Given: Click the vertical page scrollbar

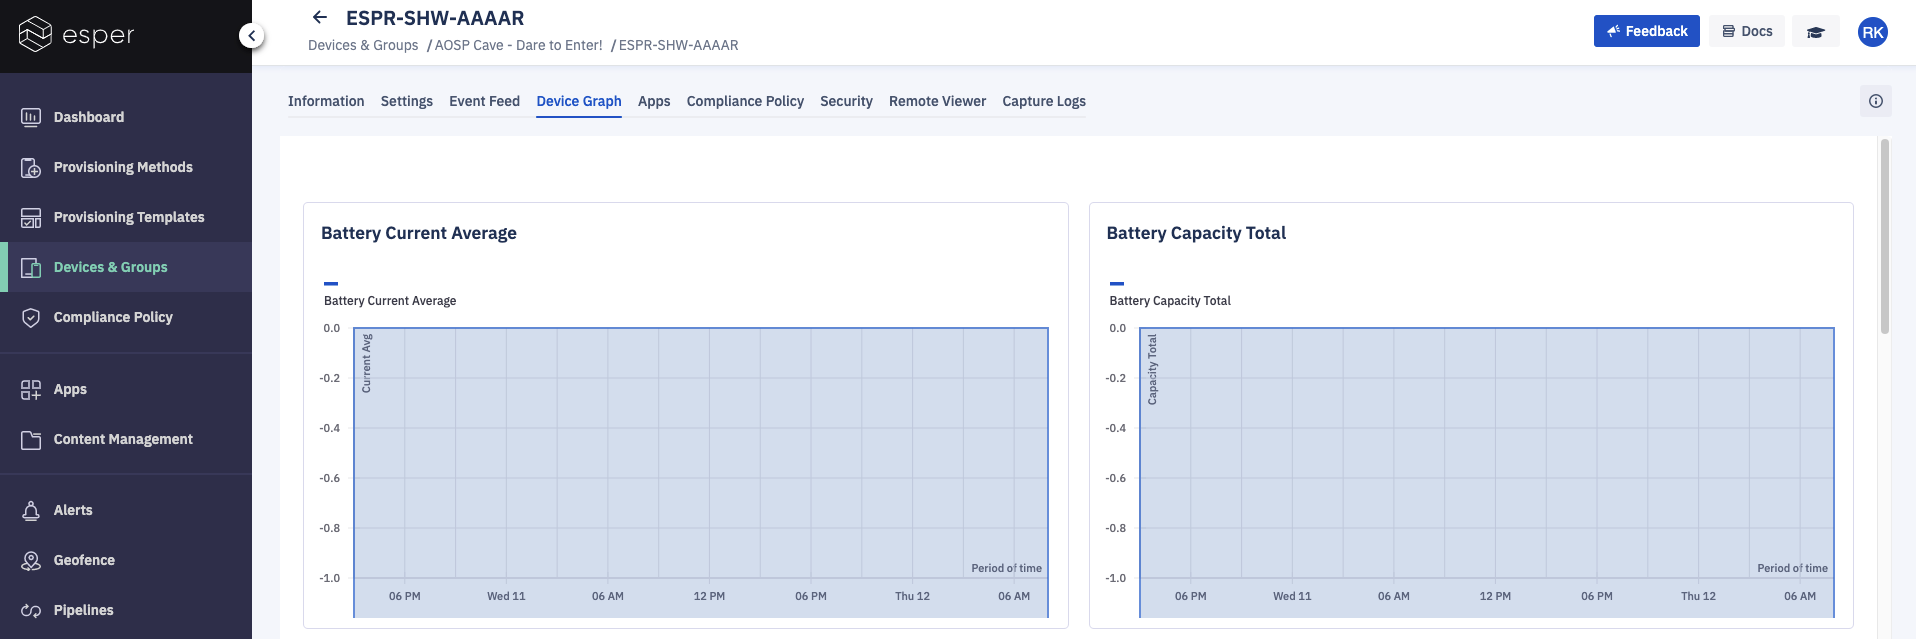Looking at the screenshot, I should click(1885, 237).
